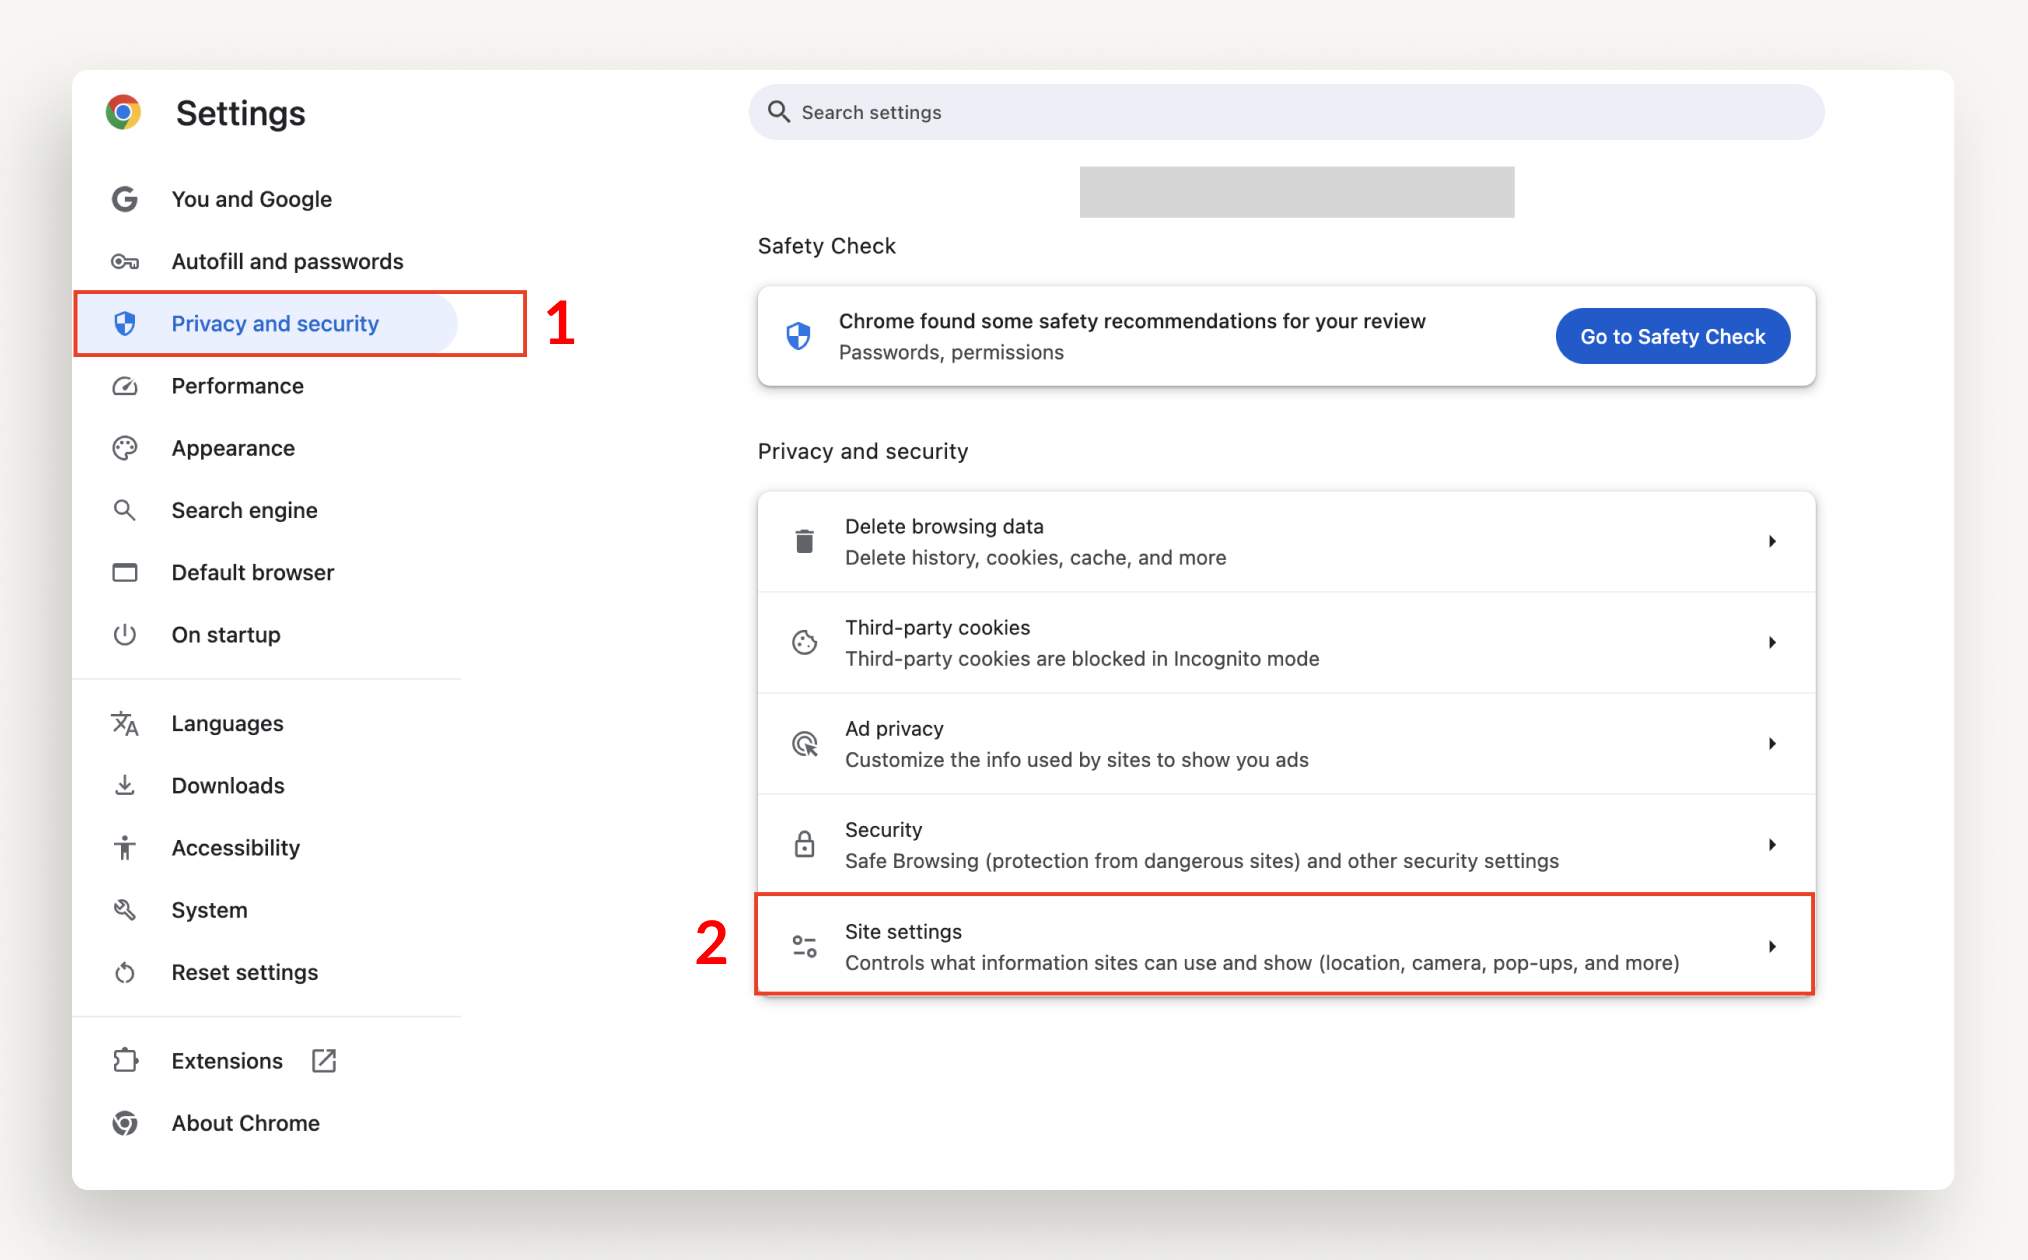Expand the Ad privacy settings

(1285, 743)
